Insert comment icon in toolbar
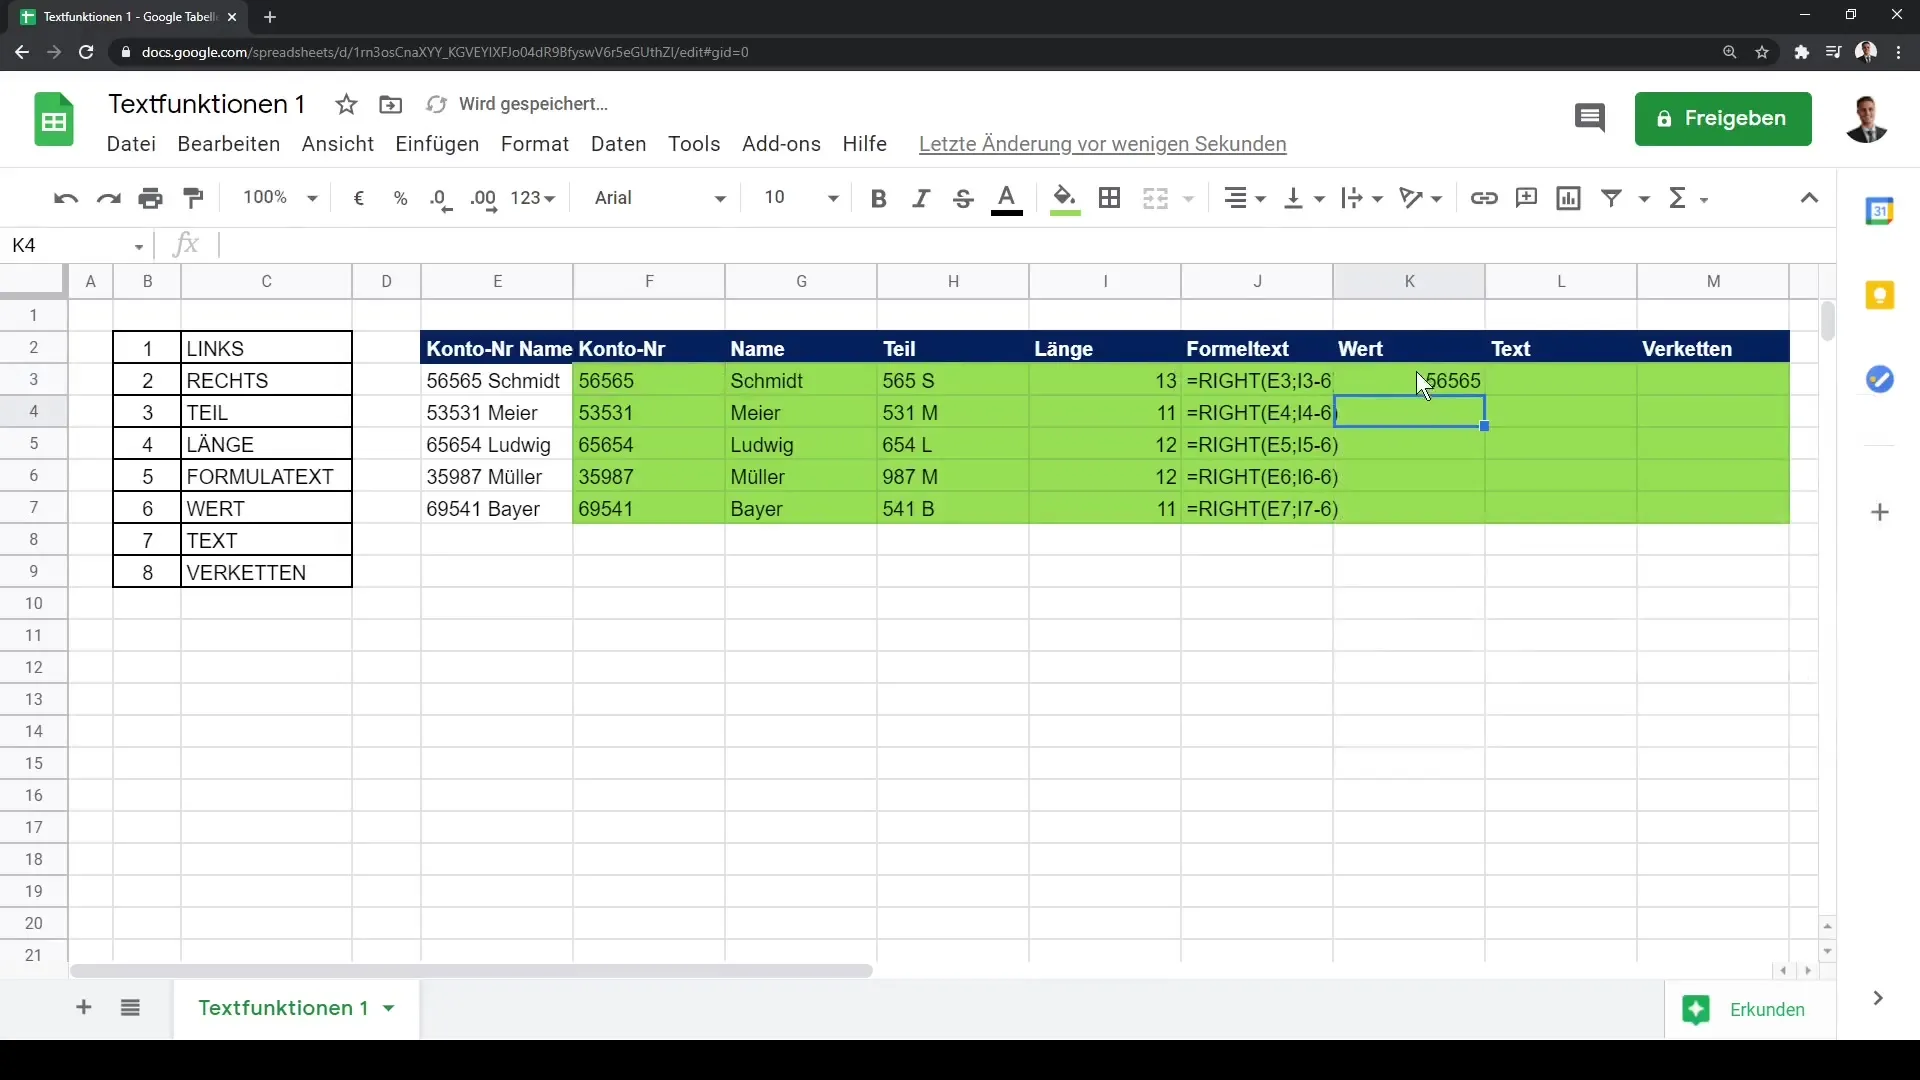The image size is (1920, 1080). 1526,198
